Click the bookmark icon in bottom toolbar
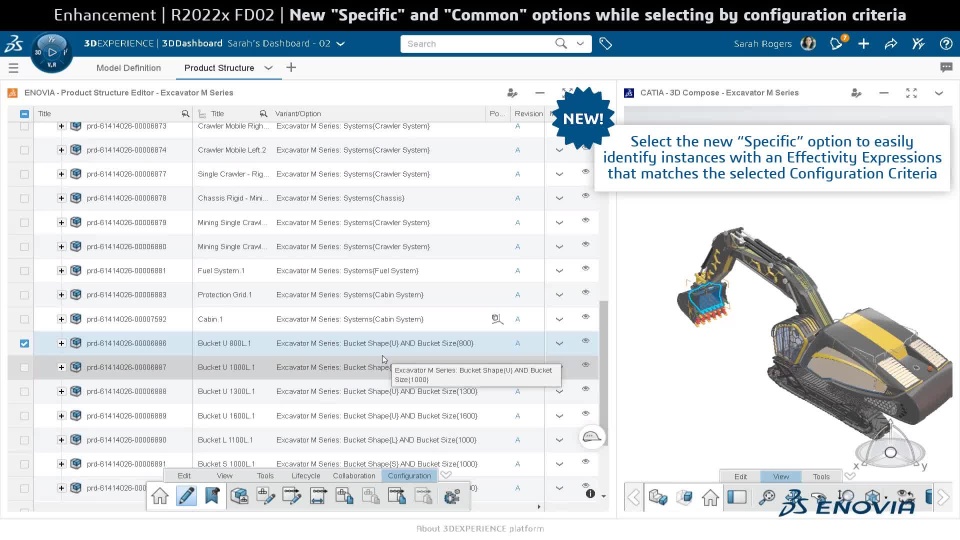Image resolution: width=960 pixels, height=540 pixels. coord(212,495)
